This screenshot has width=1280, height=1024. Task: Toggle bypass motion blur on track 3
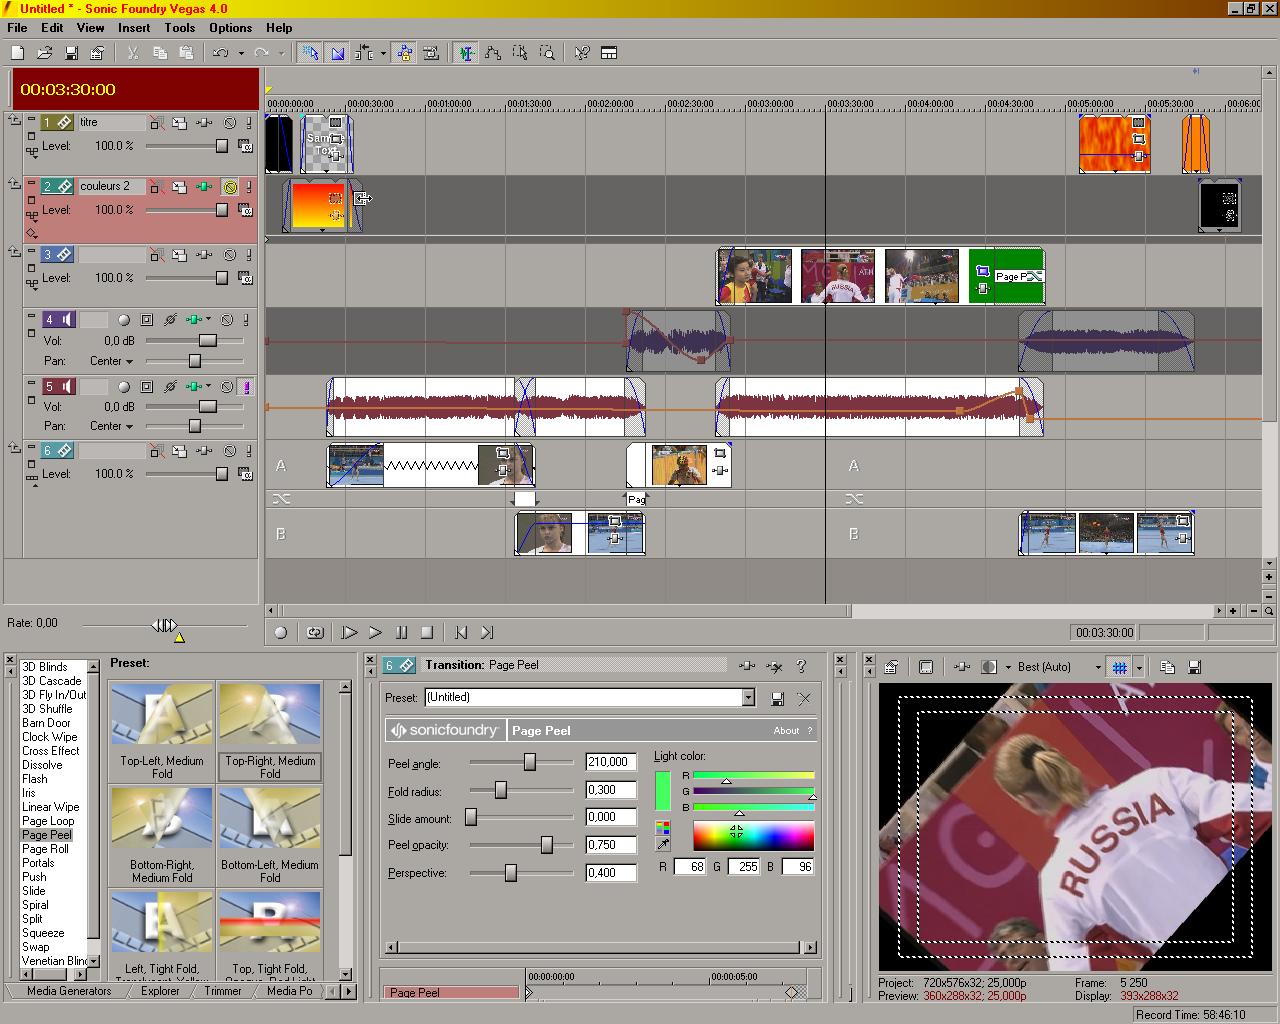[155, 255]
